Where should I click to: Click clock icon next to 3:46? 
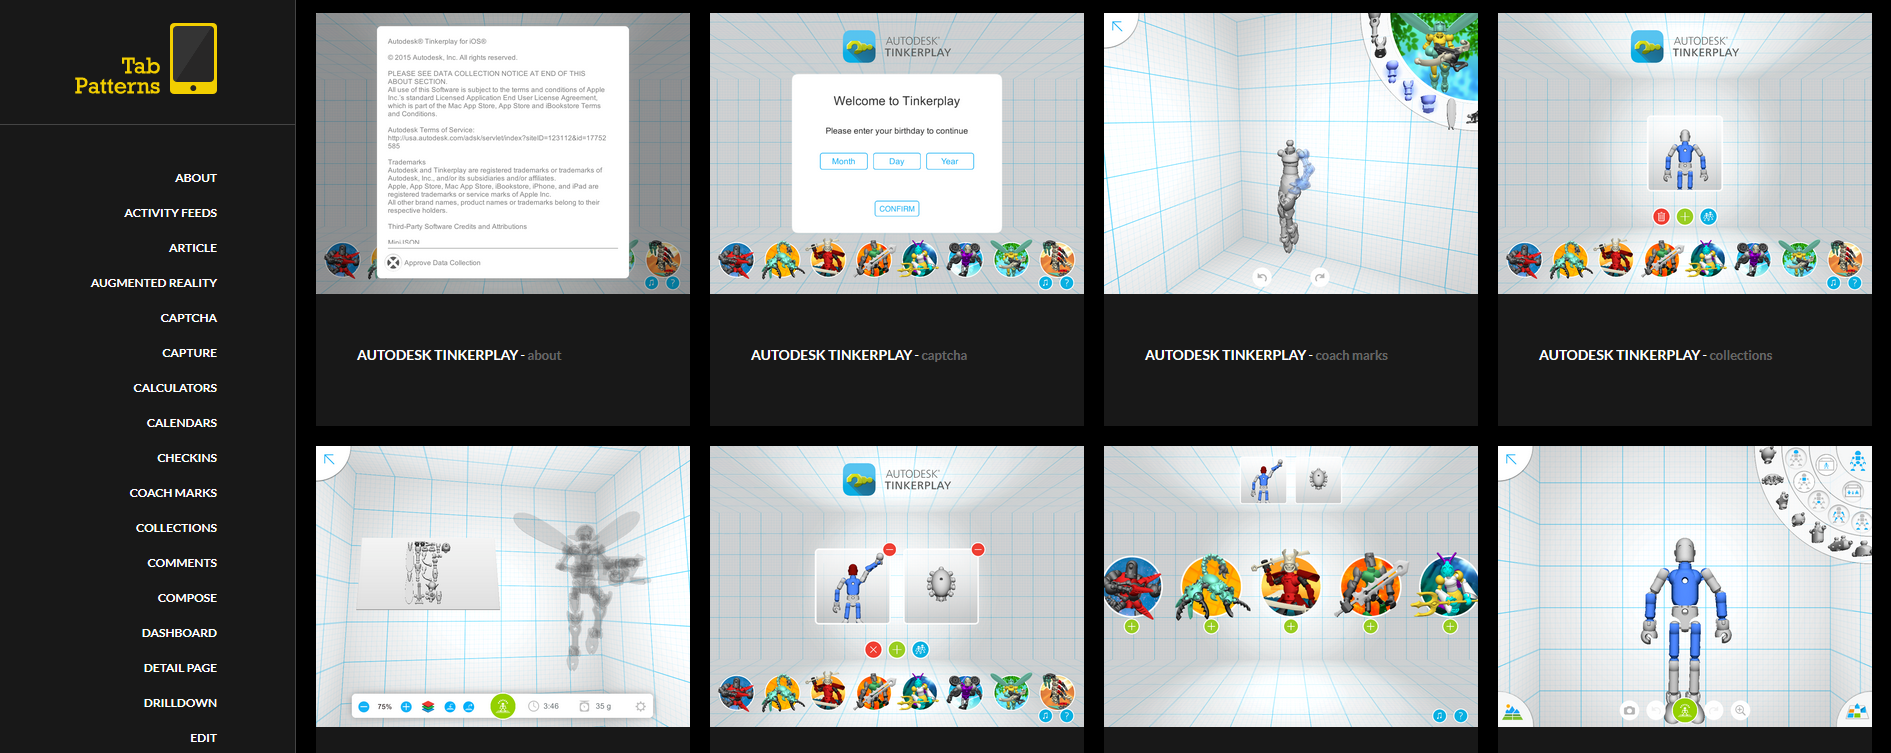(534, 706)
